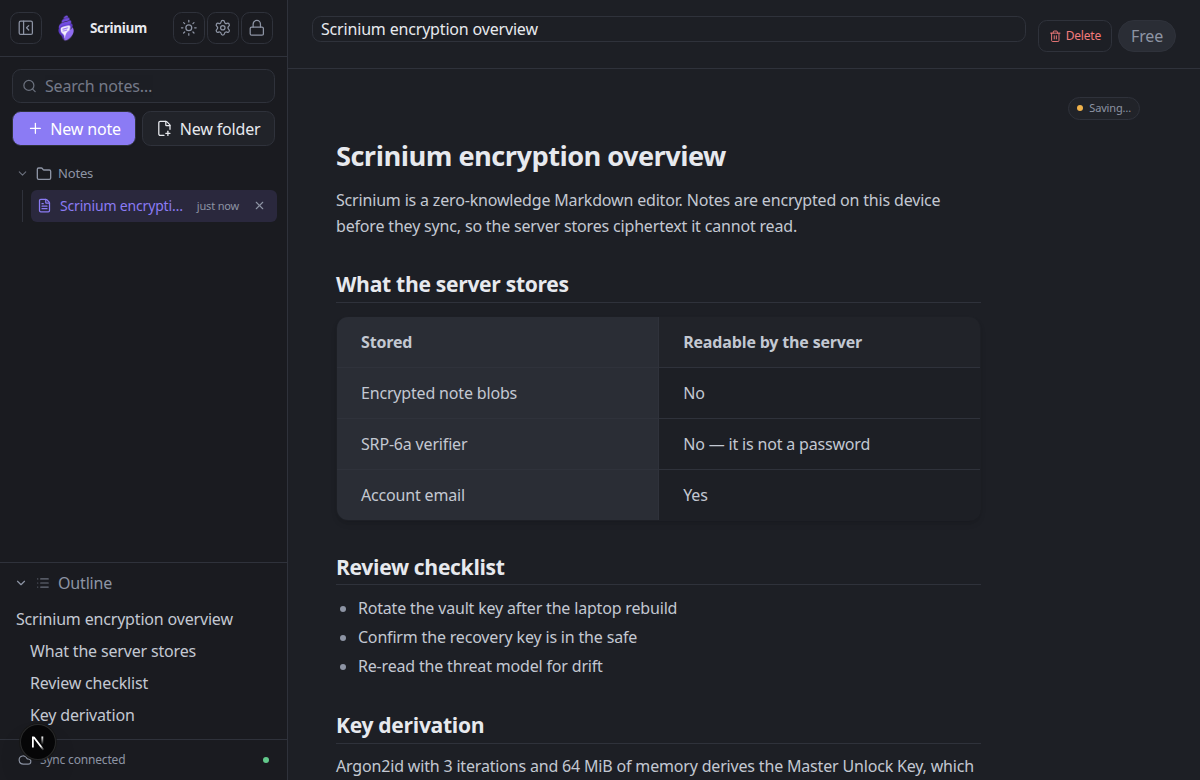Click the zero-knowledge intro paragraph
This screenshot has height=780, width=1200.
(x=638, y=213)
